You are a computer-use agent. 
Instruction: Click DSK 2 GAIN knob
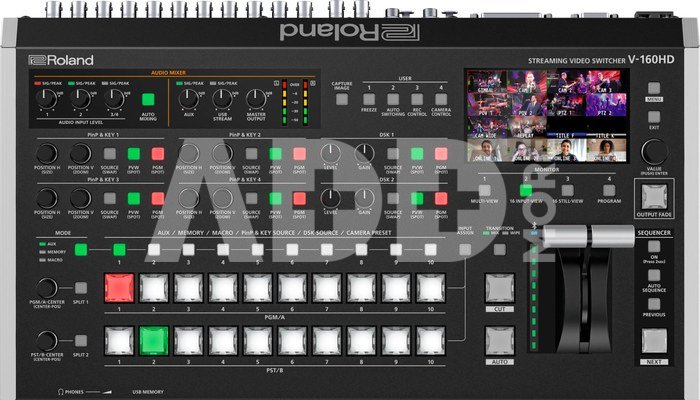click(x=365, y=199)
